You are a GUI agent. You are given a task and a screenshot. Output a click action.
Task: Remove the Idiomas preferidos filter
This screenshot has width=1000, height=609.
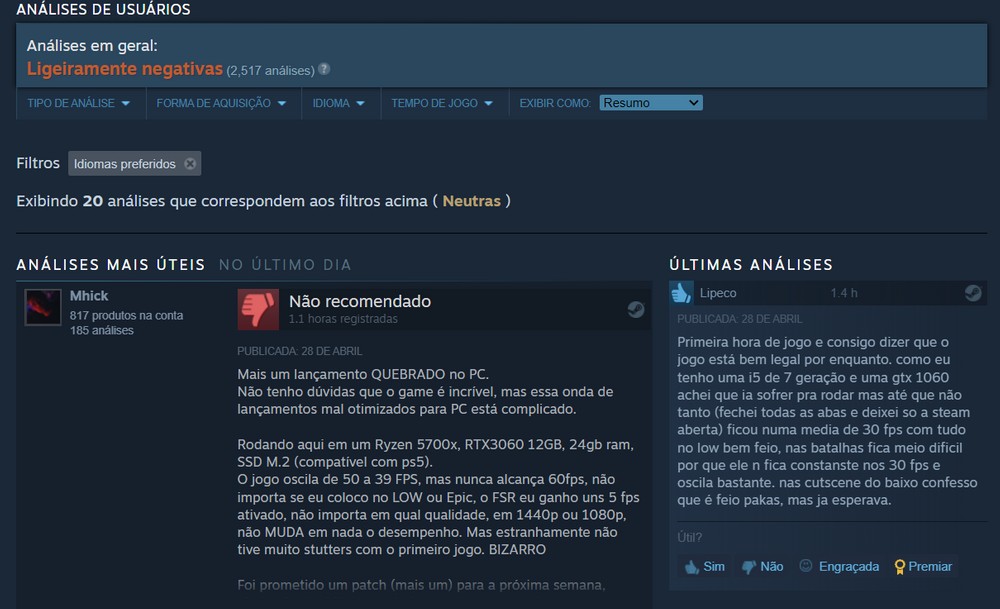point(190,163)
